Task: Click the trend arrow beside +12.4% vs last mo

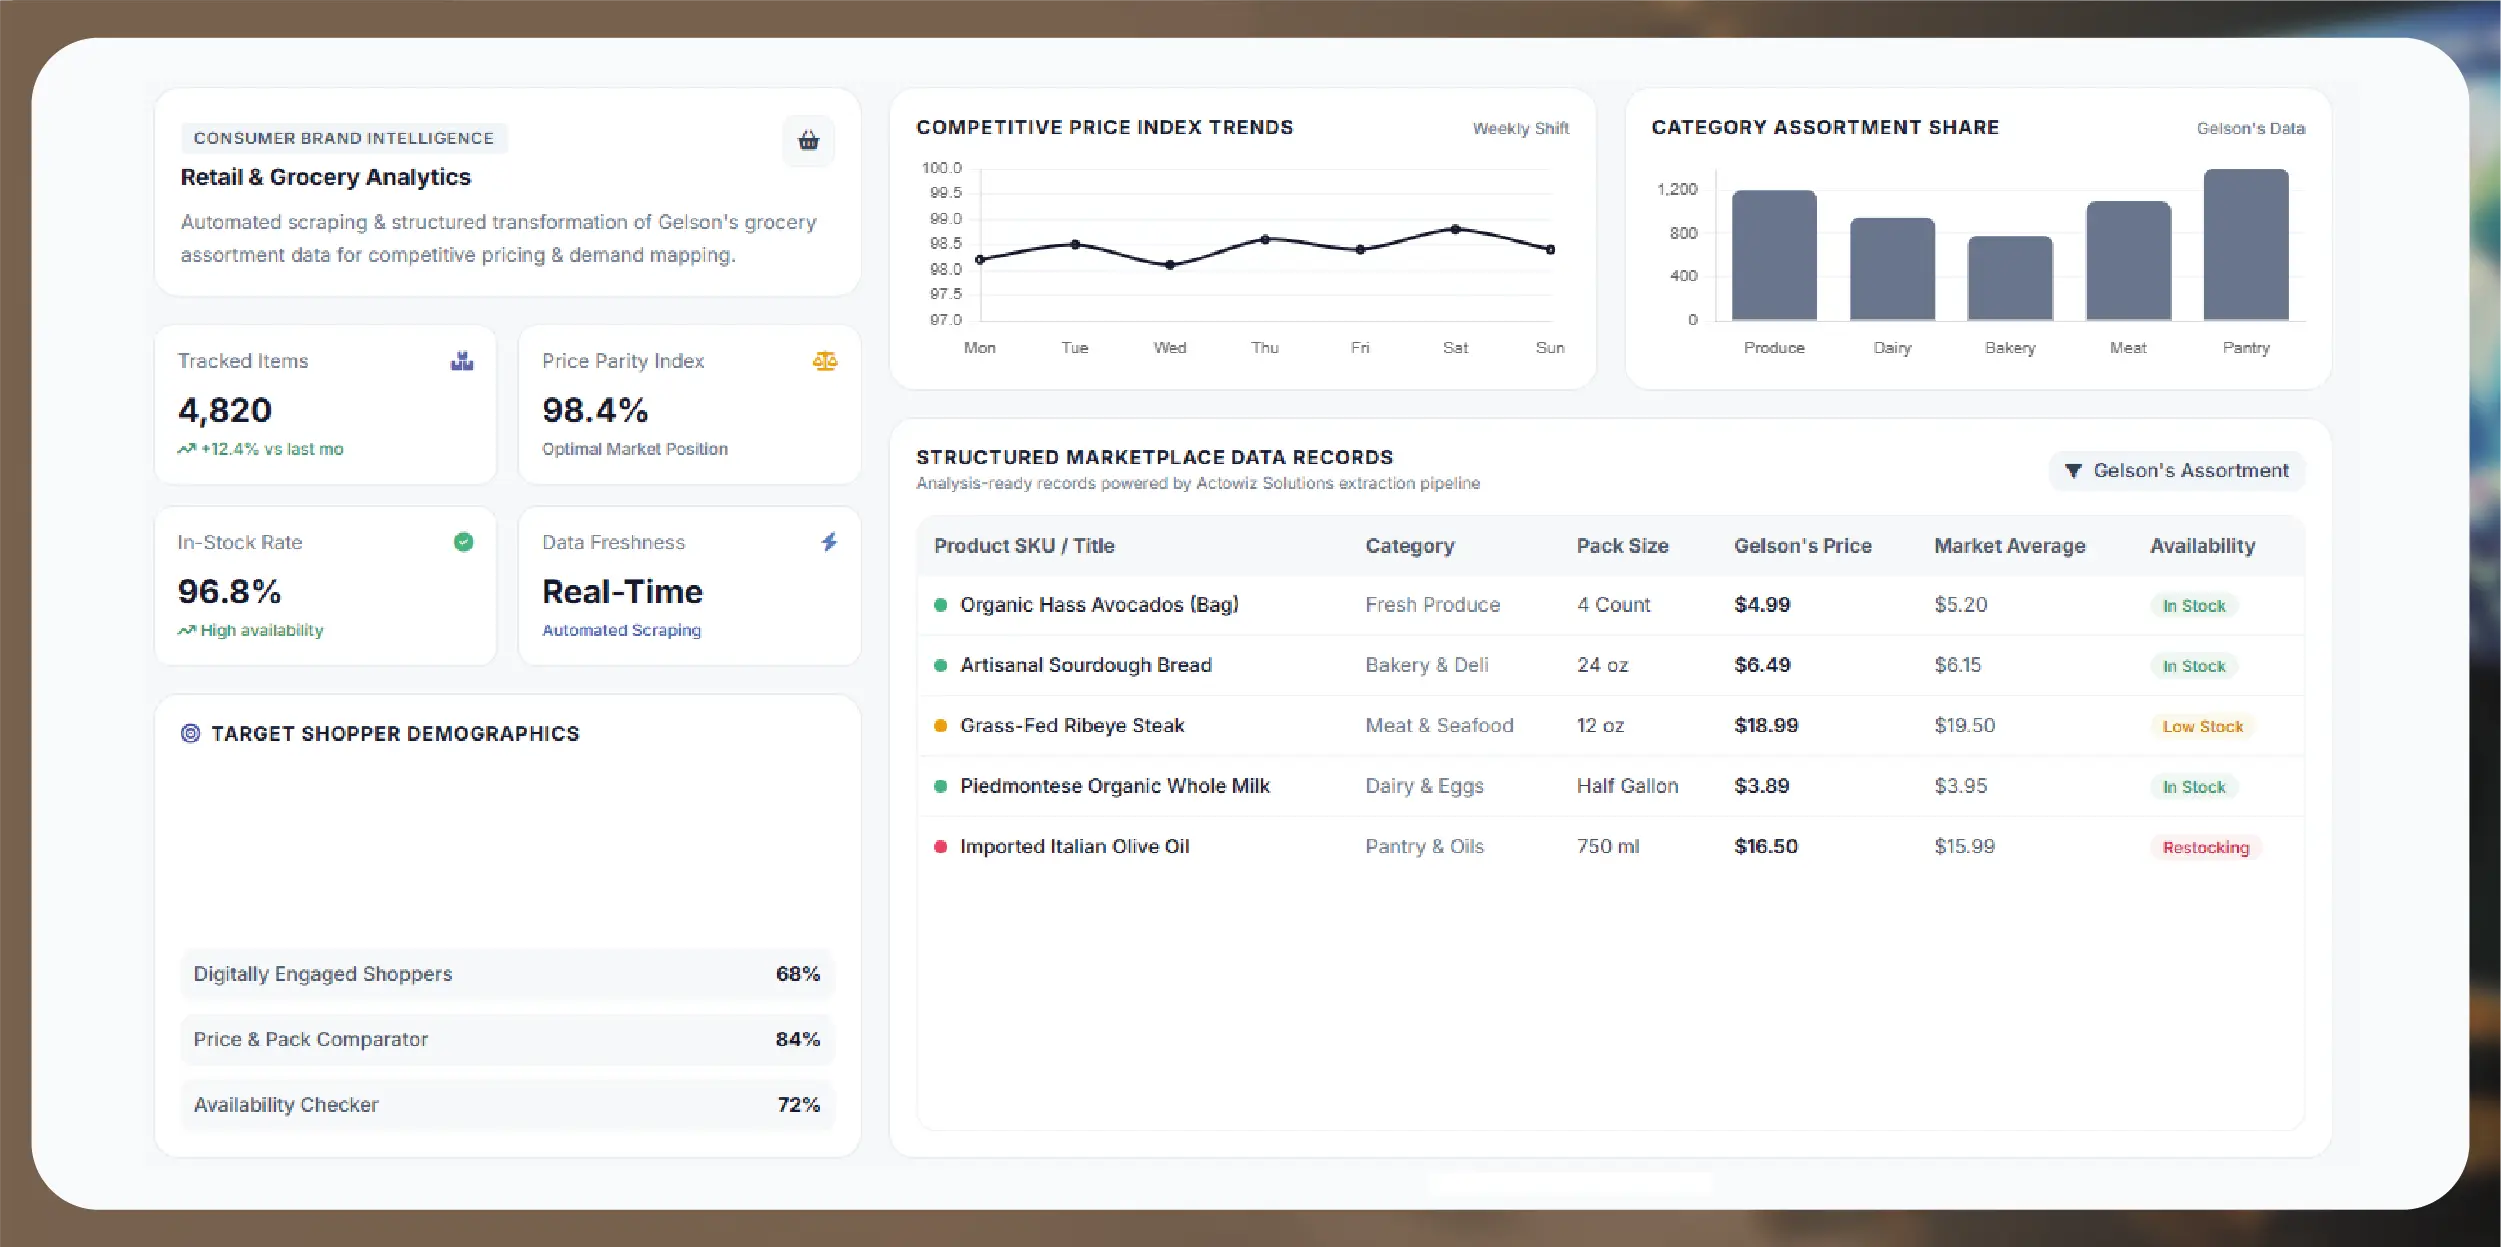Action: coord(186,449)
